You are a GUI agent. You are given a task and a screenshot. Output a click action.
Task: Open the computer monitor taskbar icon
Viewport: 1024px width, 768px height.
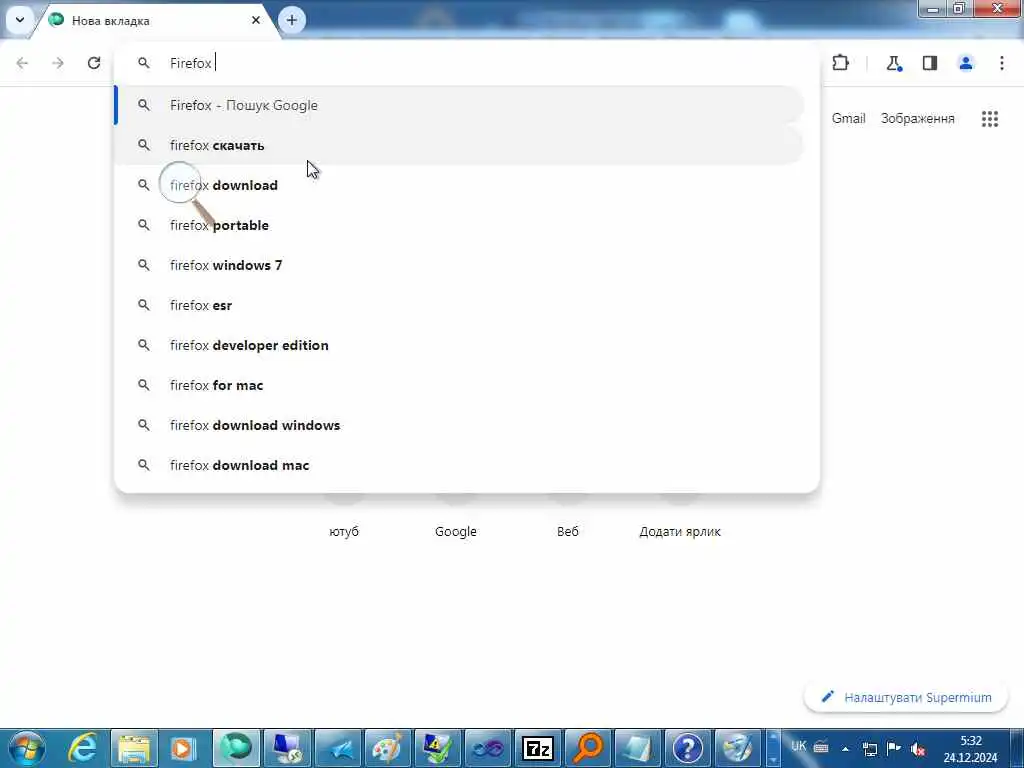pyautogui.click(x=287, y=748)
